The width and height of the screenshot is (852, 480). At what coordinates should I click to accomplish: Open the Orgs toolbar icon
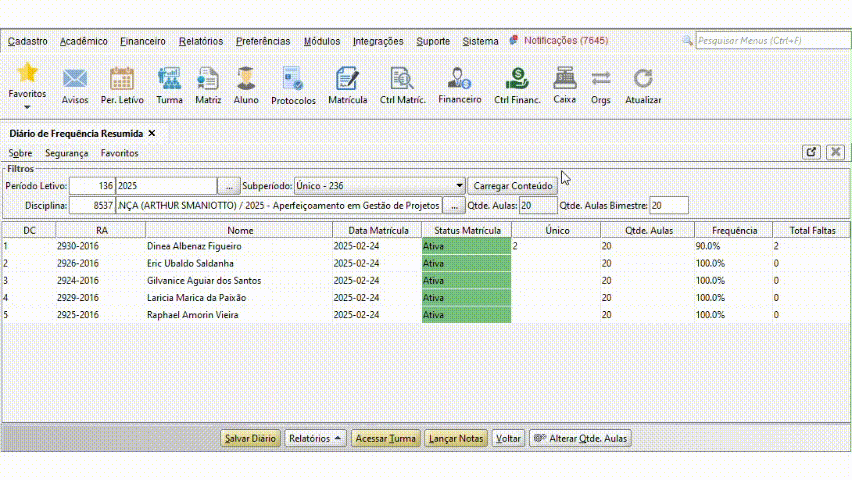pyautogui.click(x=600, y=79)
